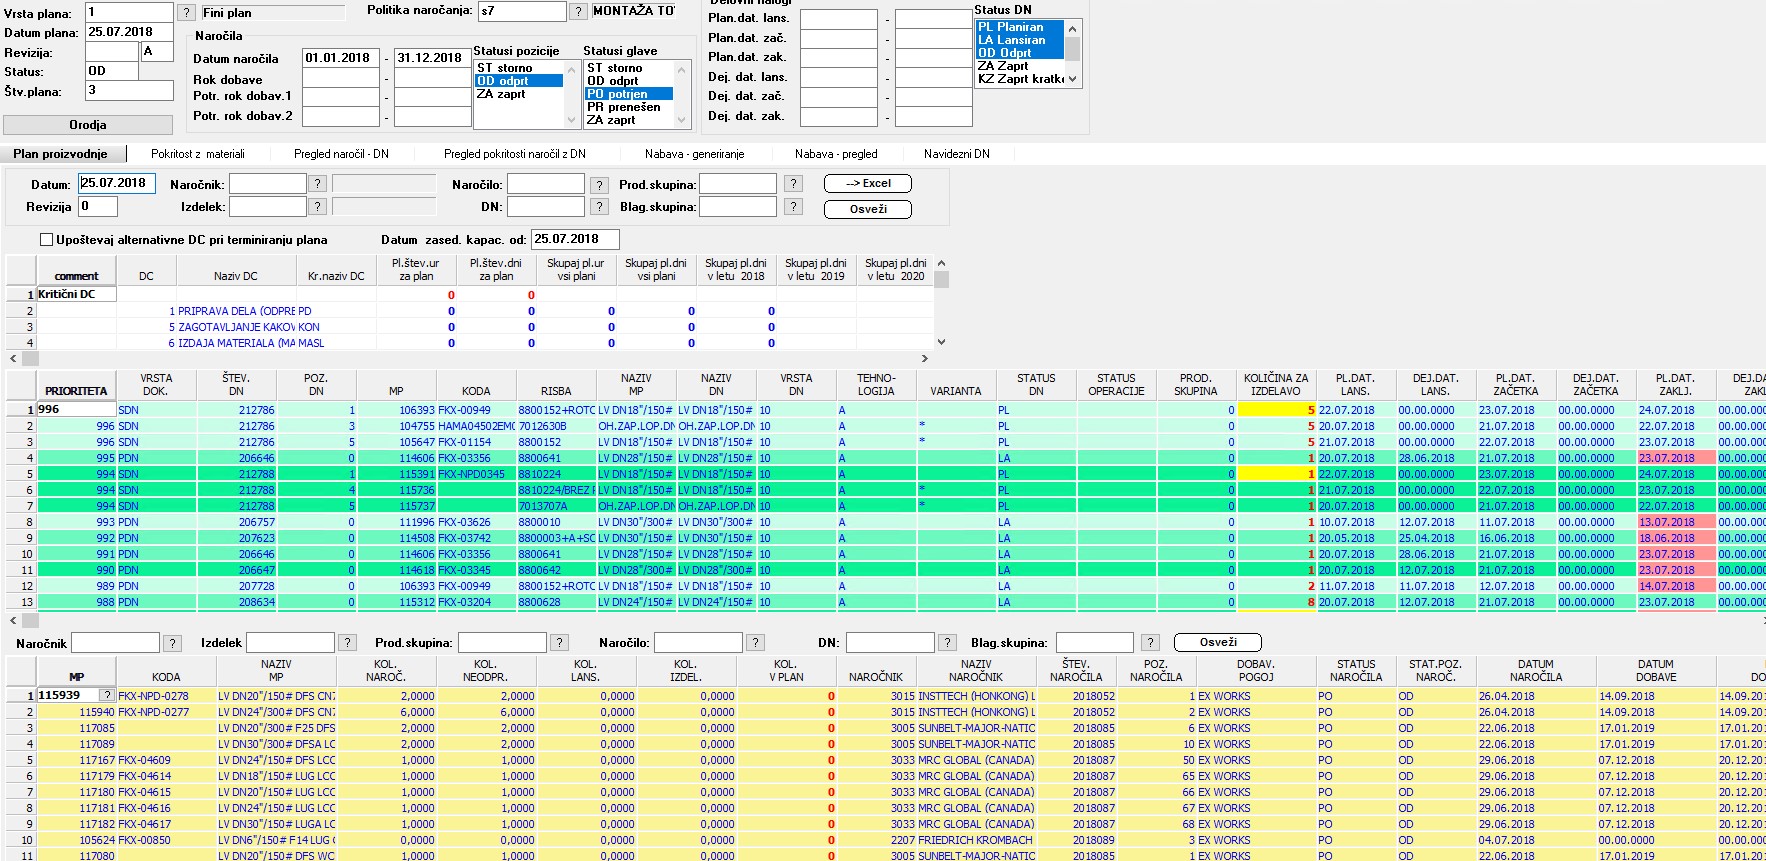Focus Revizija field in plan filter

pos(98,206)
